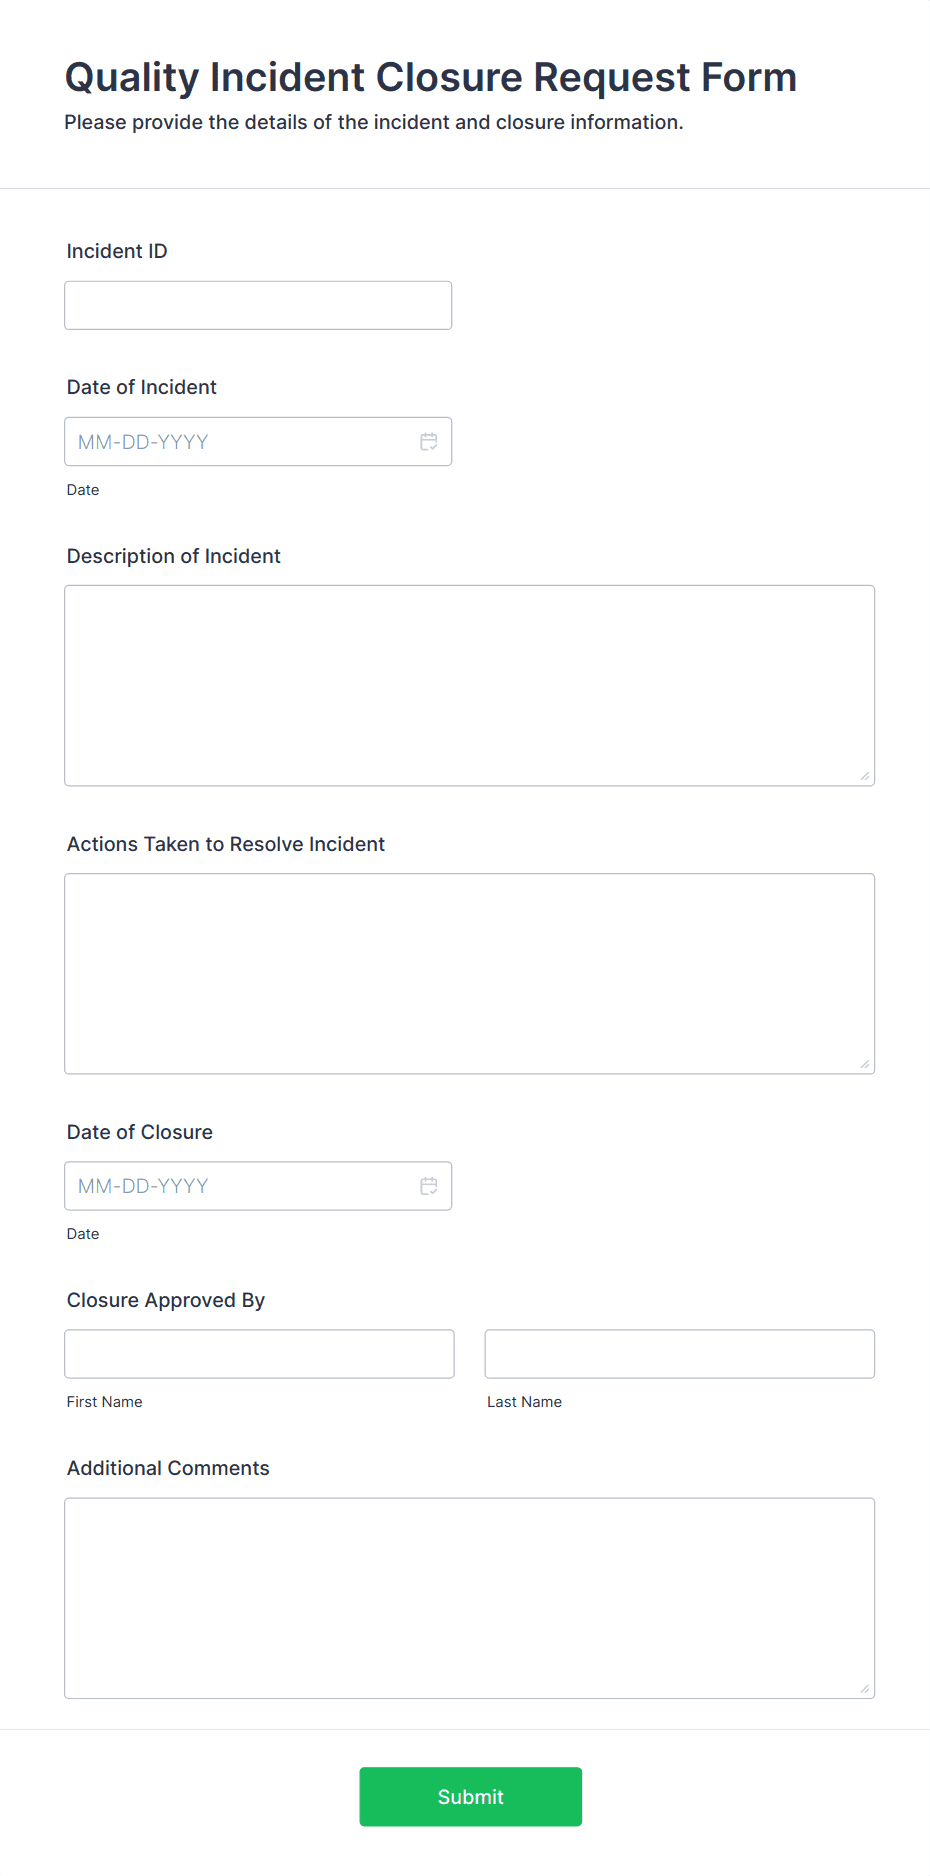The width and height of the screenshot is (930, 1876).
Task: Click the Incident ID label
Action: (x=116, y=251)
